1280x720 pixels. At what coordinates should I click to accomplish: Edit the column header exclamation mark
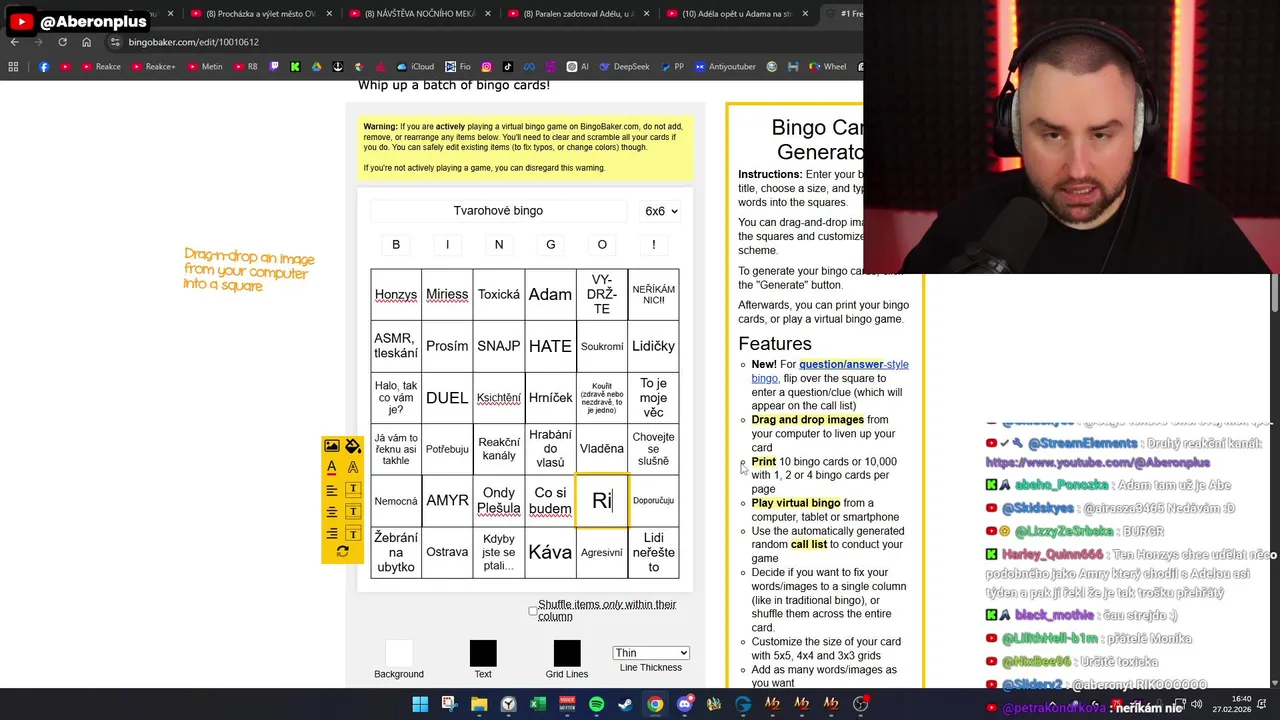(654, 245)
